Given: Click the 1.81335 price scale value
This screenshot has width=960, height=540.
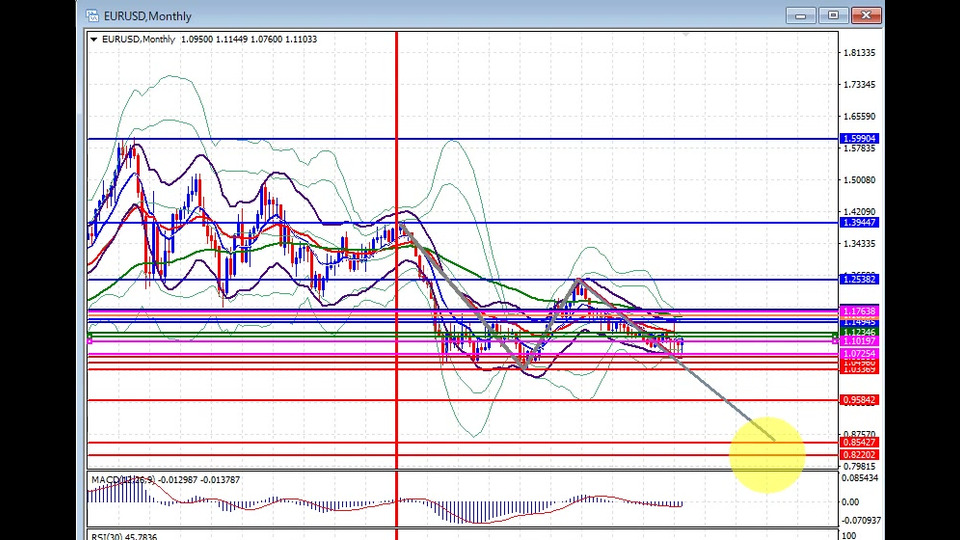Looking at the screenshot, I should coord(859,53).
